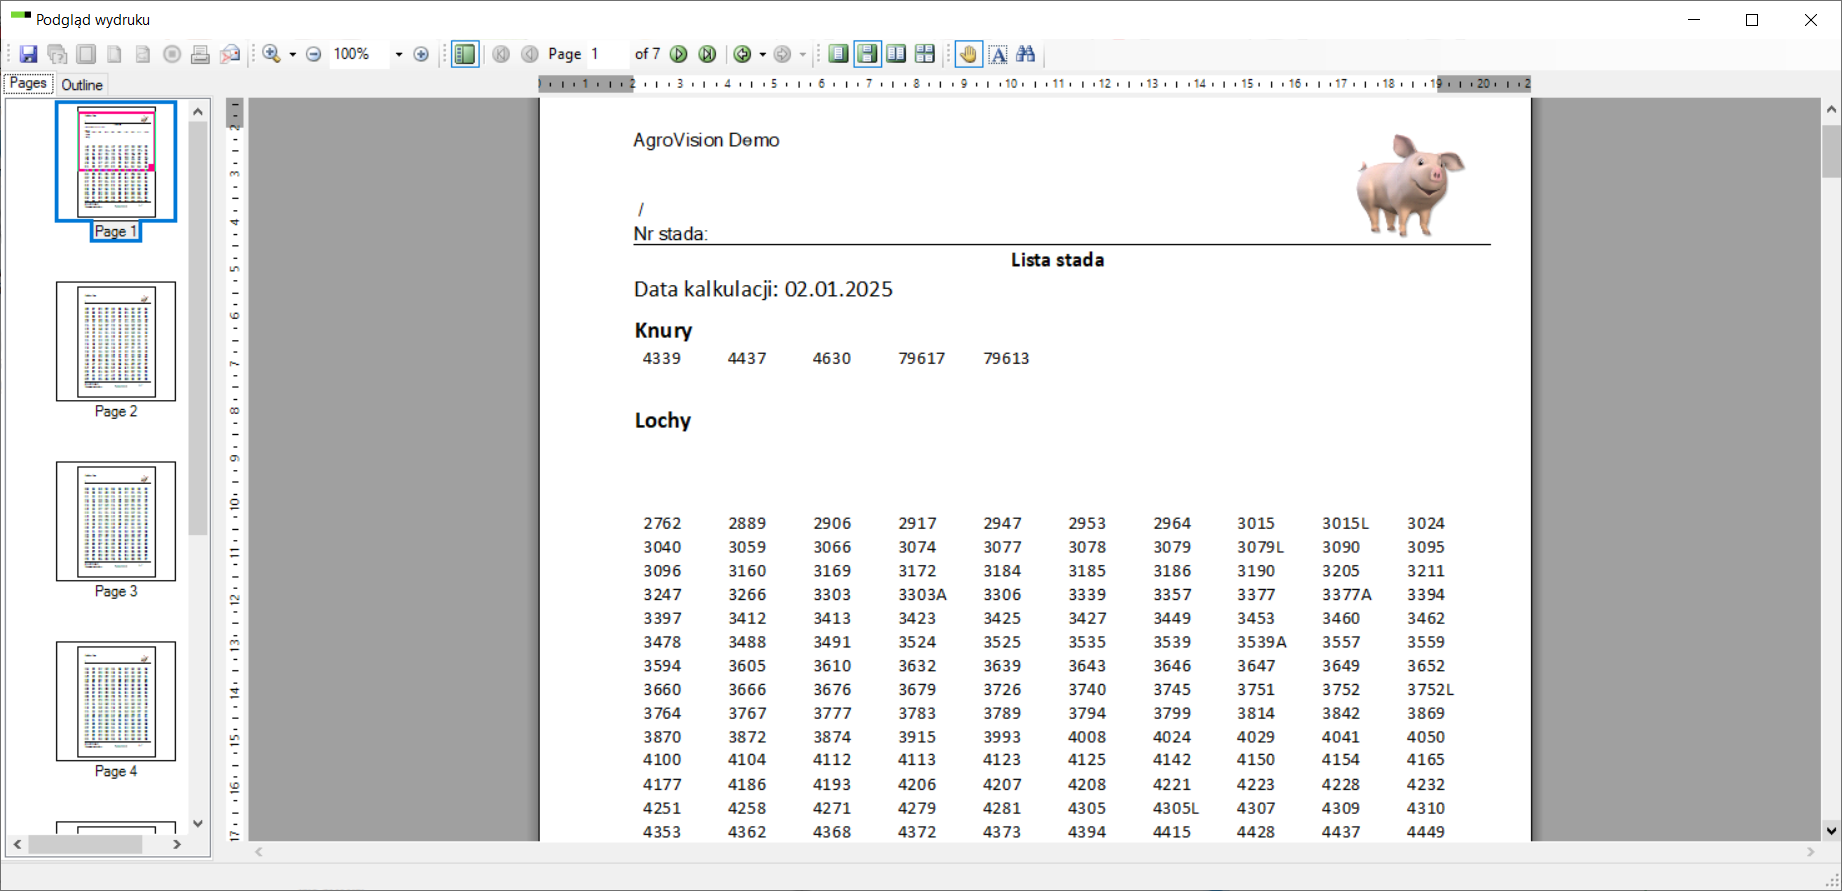This screenshot has width=1842, height=891.
Task: Click sow number 3377A
Action: click(1347, 594)
